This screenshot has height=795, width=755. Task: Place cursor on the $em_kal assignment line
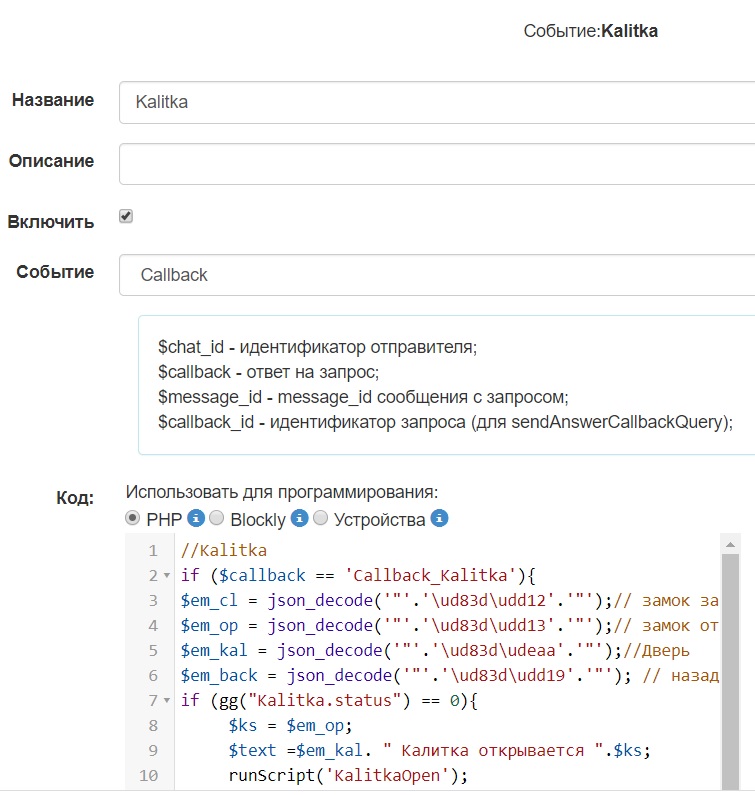click(x=400, y=651)
